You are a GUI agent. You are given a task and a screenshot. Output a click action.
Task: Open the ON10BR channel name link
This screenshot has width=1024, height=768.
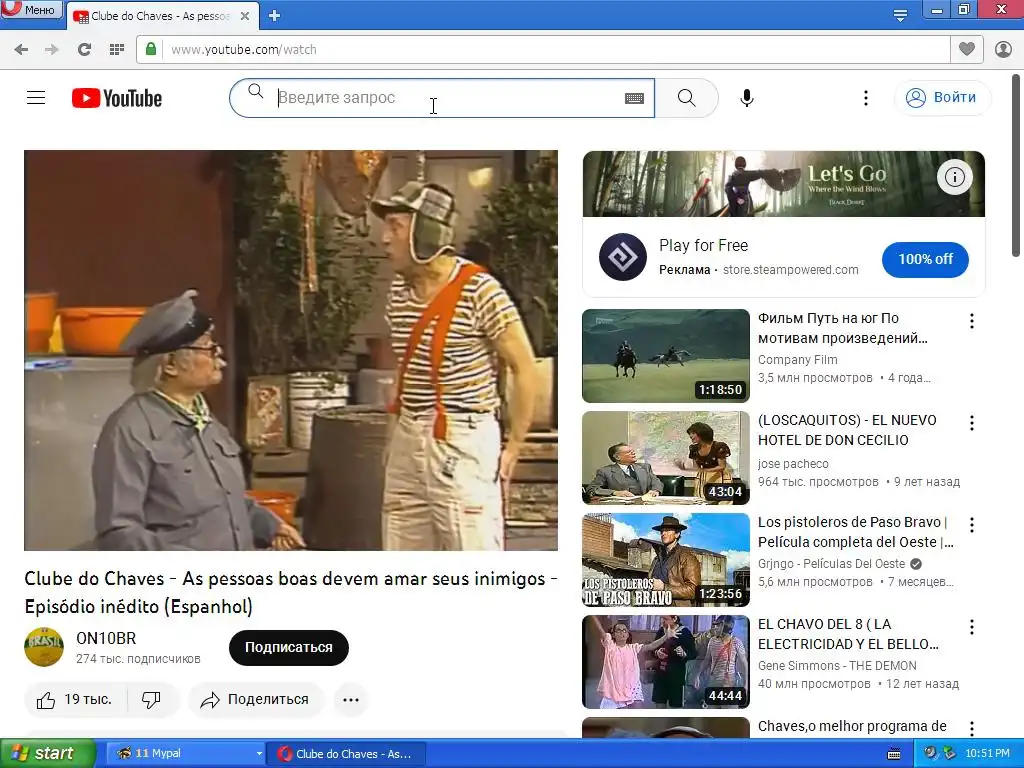[106, 638]
